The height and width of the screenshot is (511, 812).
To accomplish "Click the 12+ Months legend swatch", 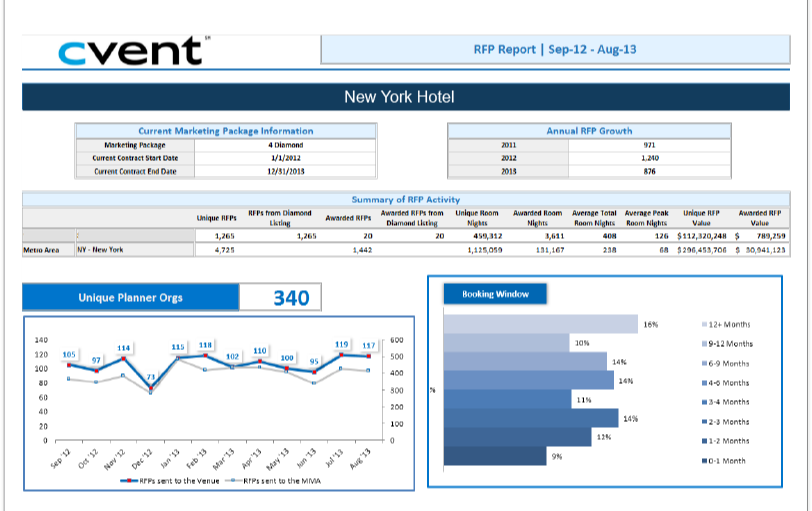I will click(704, 325).
